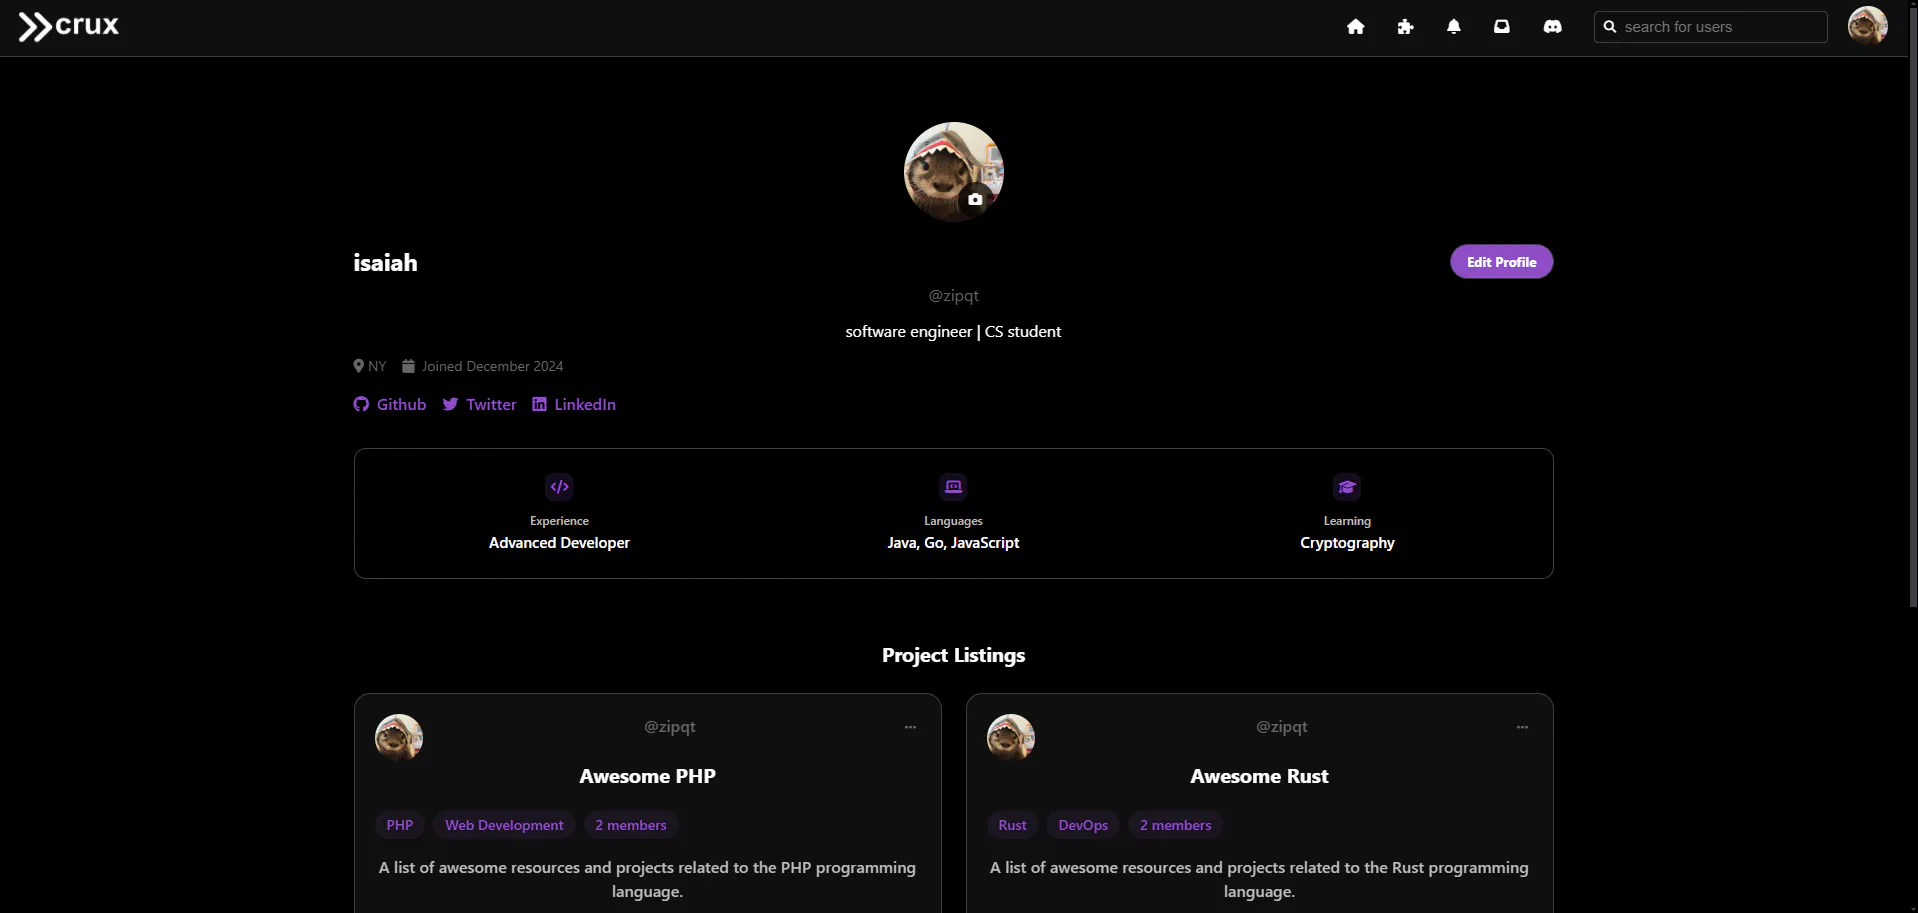The width and height of the screenshot is (1918, 913).
Task: Click Awesome PHP card author avatar
Action: [x=399, y=738]
